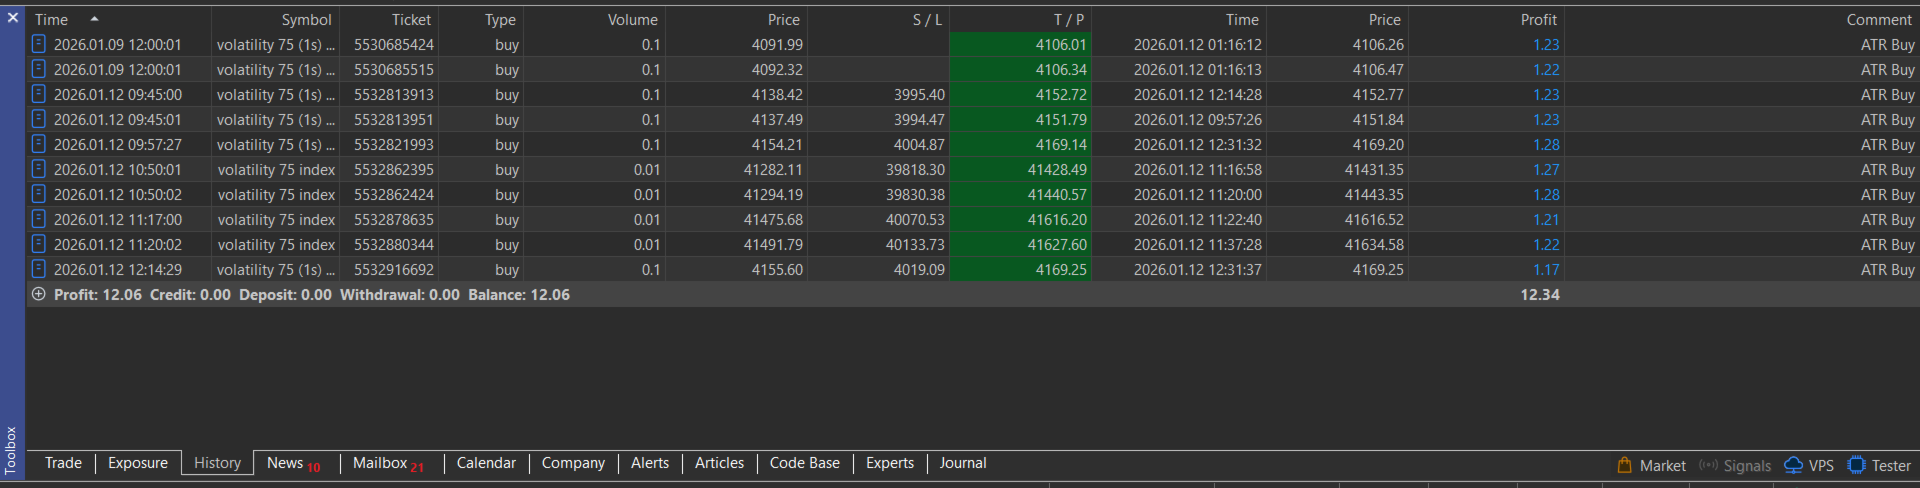
Task: Switch to the Trade tab
Action: point(63,463)
